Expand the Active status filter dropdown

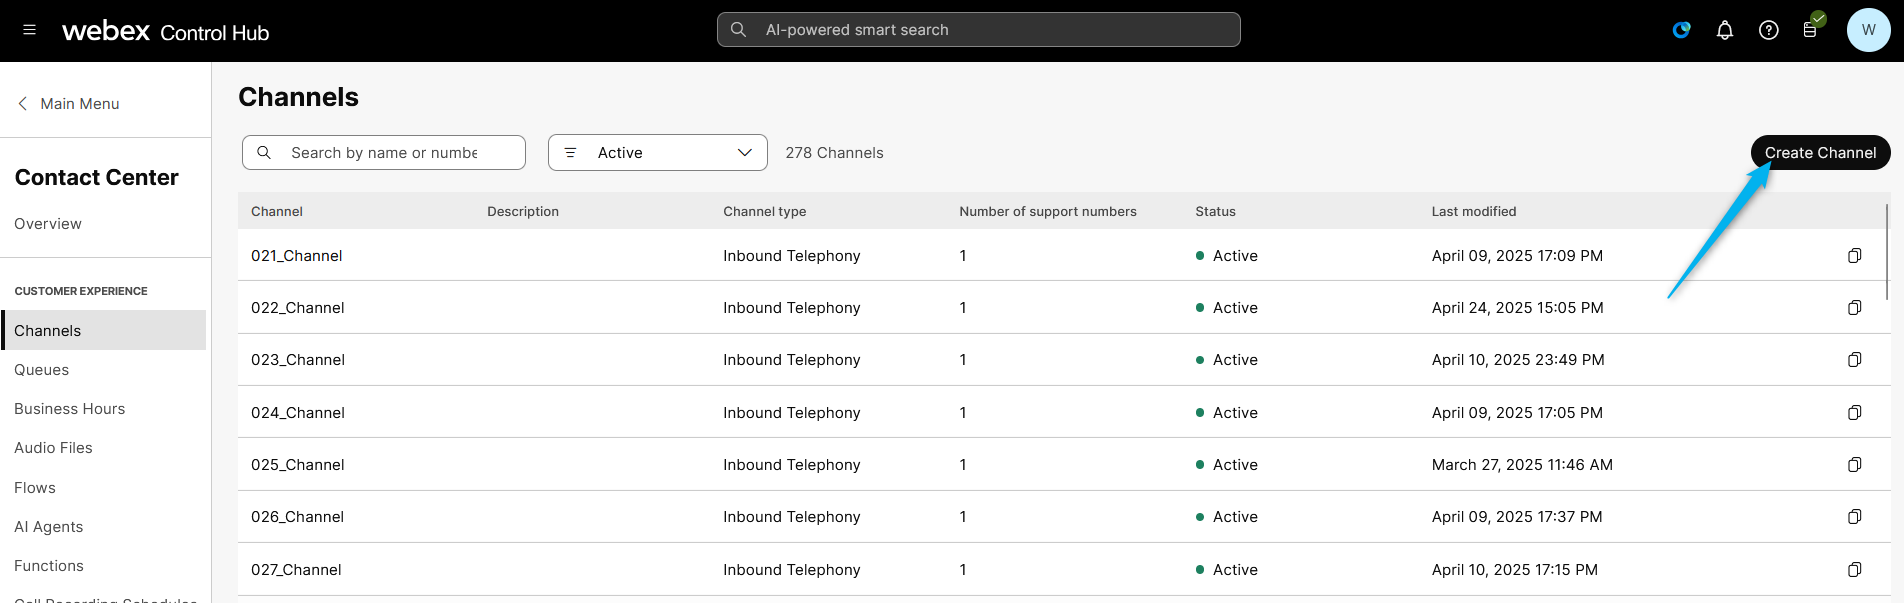pyautogui.click(x=657, y=153)
